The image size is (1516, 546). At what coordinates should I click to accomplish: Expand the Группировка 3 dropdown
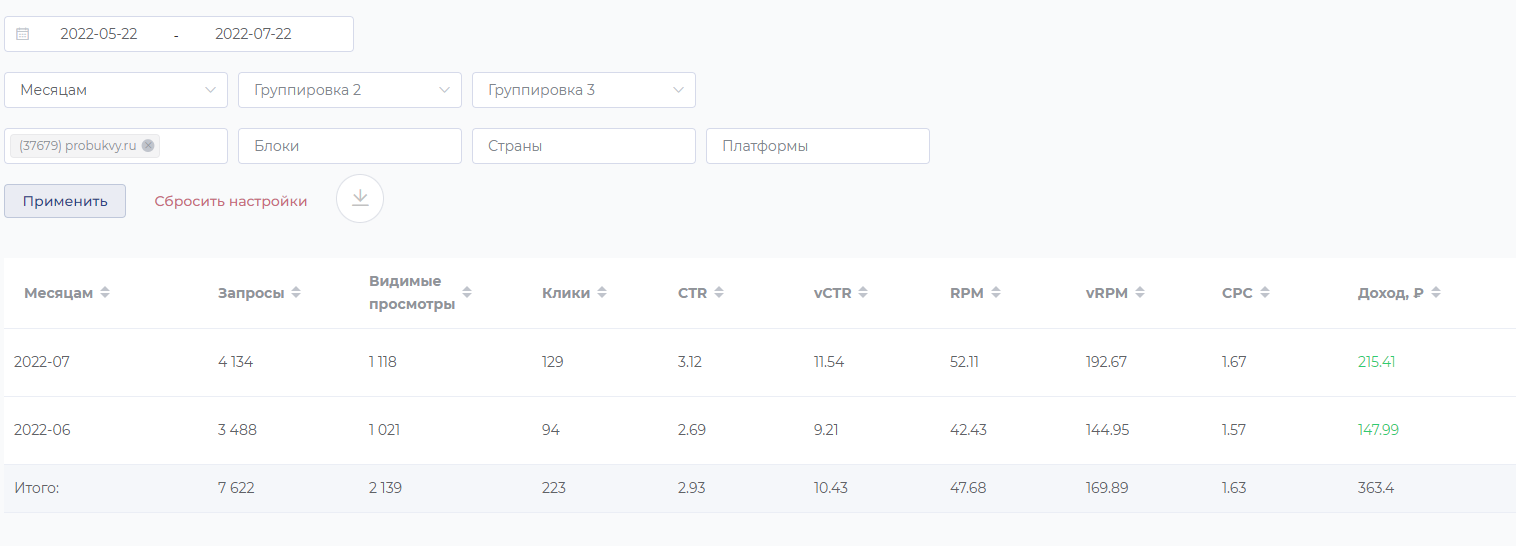[584, 90]
